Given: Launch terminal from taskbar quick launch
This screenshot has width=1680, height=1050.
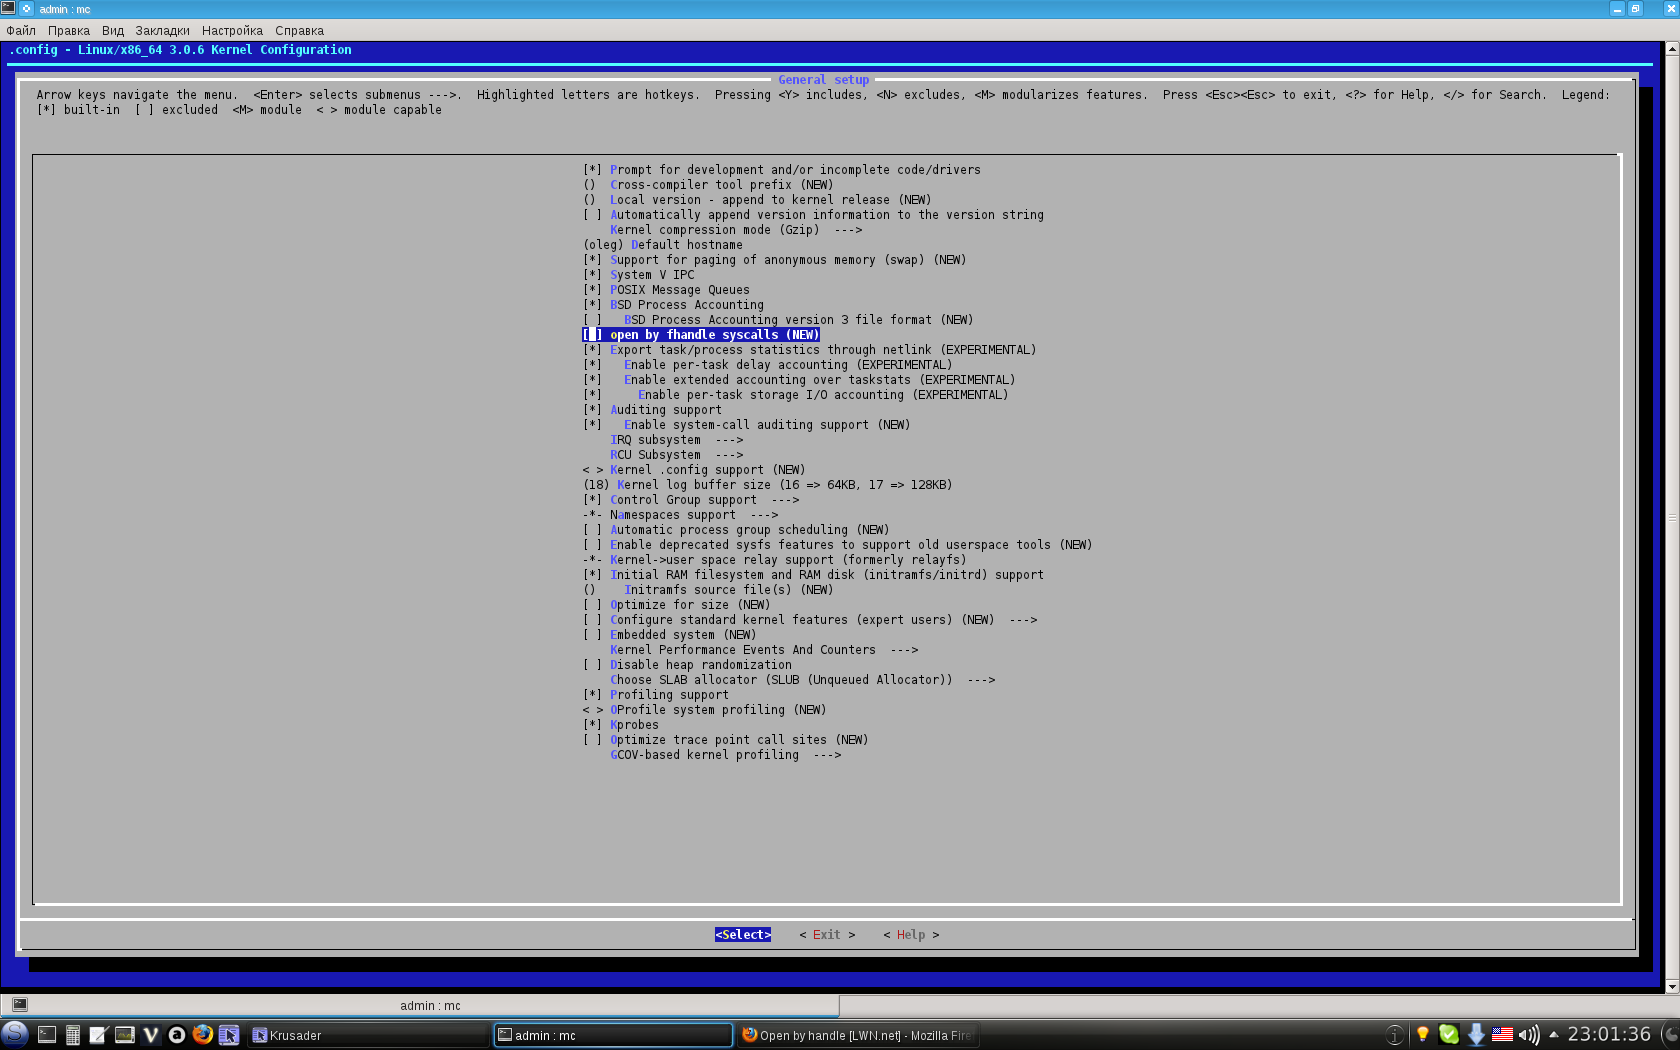Looking at the screenshot, I should (47, 1035).
